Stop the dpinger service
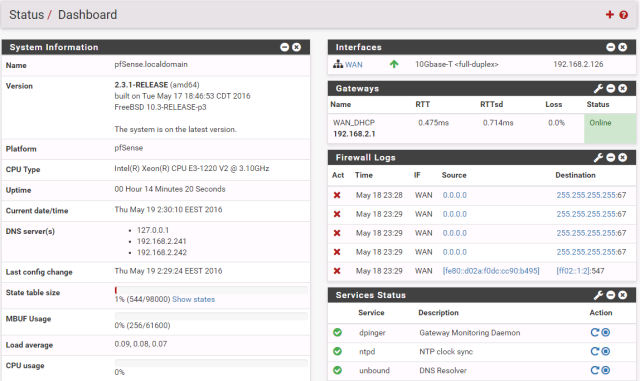Viewport: 640px width, 381px height. point(606,332)
